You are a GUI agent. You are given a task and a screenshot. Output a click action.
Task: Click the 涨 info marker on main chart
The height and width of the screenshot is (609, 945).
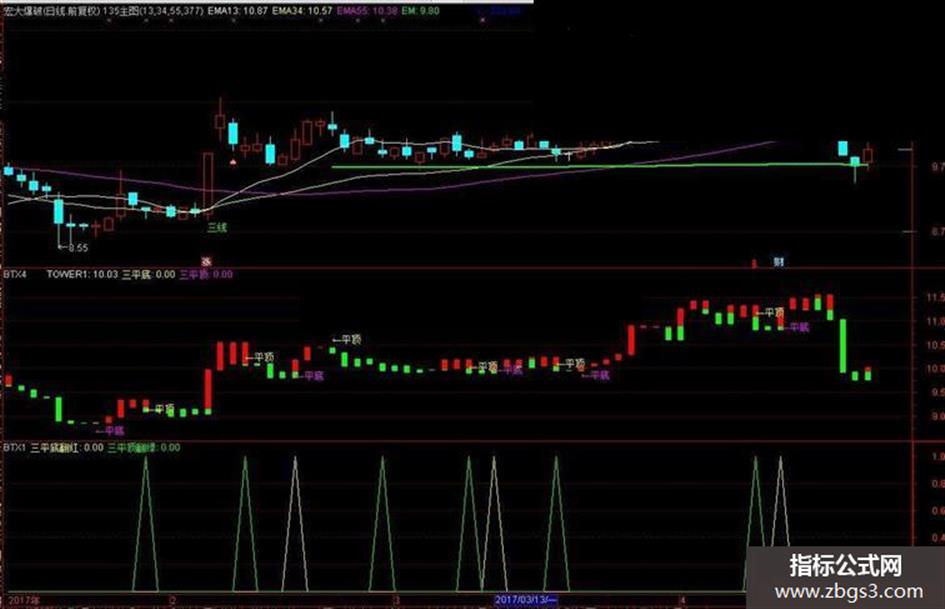pos(206,262)
